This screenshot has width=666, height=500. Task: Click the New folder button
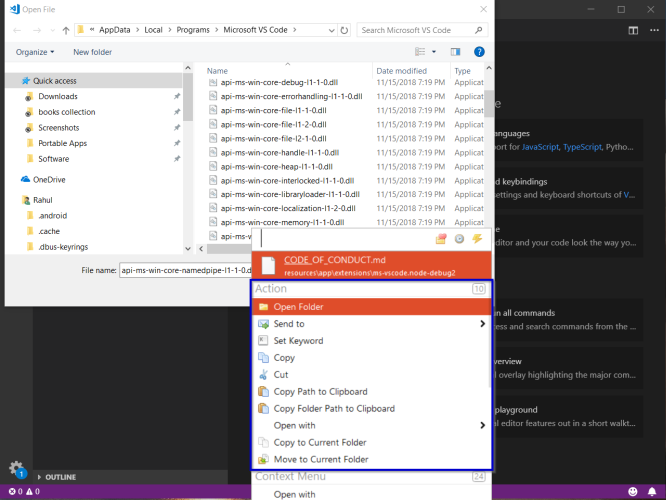point(93,52)
